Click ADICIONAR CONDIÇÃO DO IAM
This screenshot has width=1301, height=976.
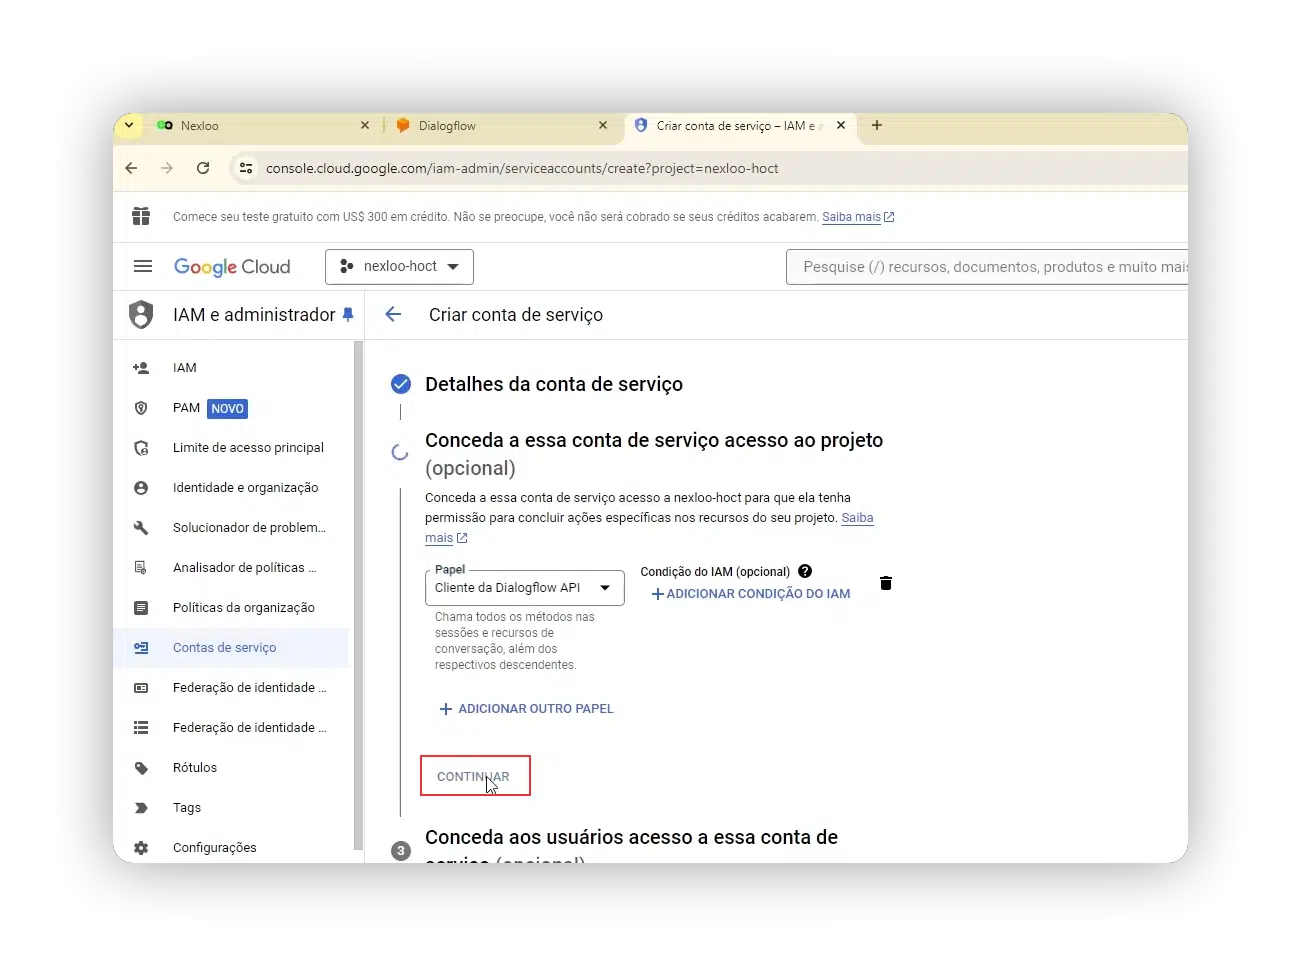[751, 594]
